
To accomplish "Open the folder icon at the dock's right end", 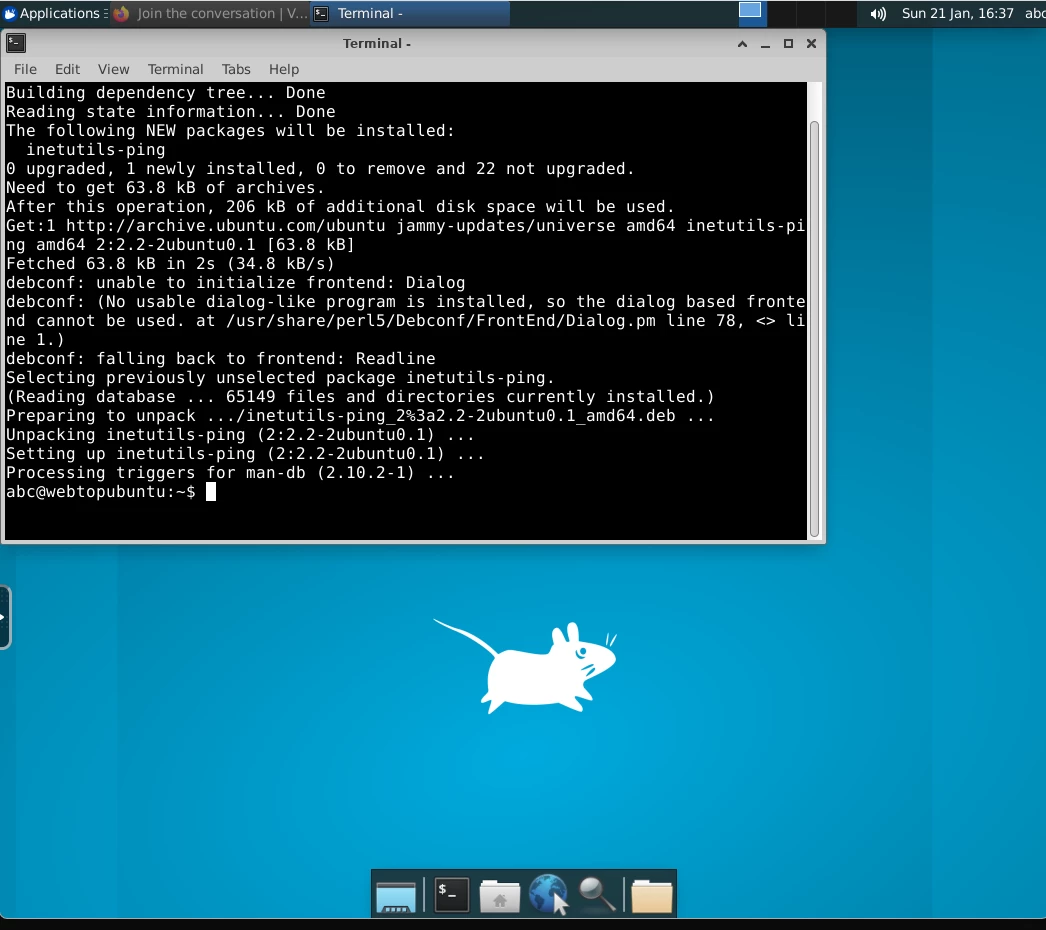I will 652,895.
